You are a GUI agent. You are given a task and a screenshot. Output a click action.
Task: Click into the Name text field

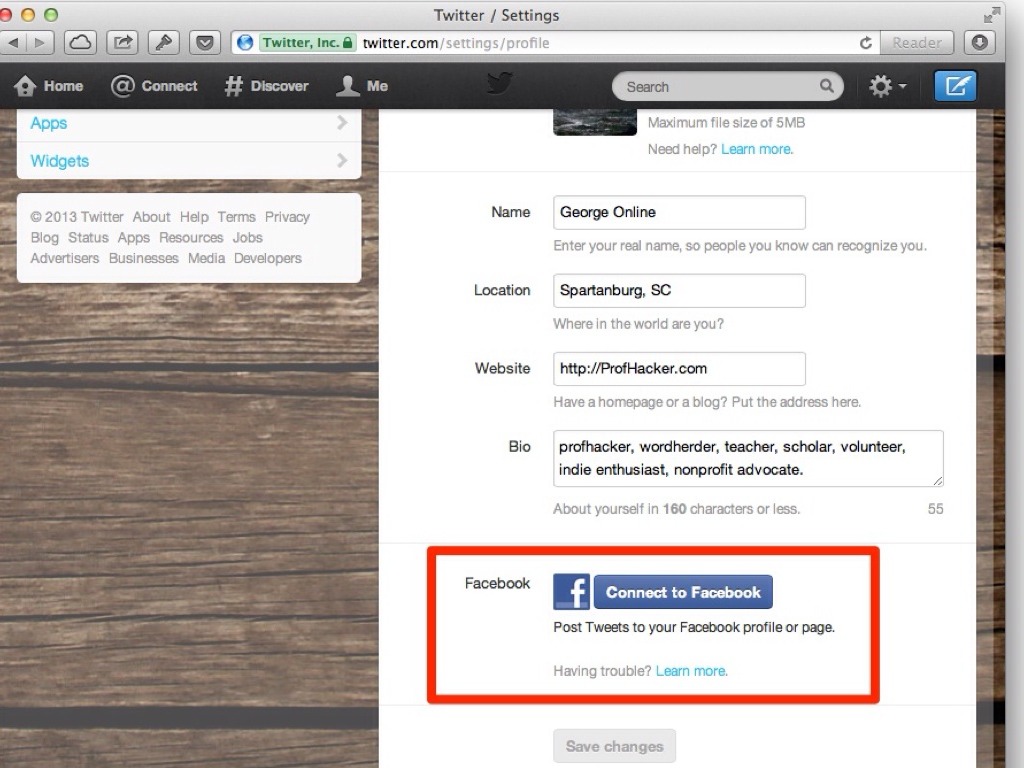679,212
